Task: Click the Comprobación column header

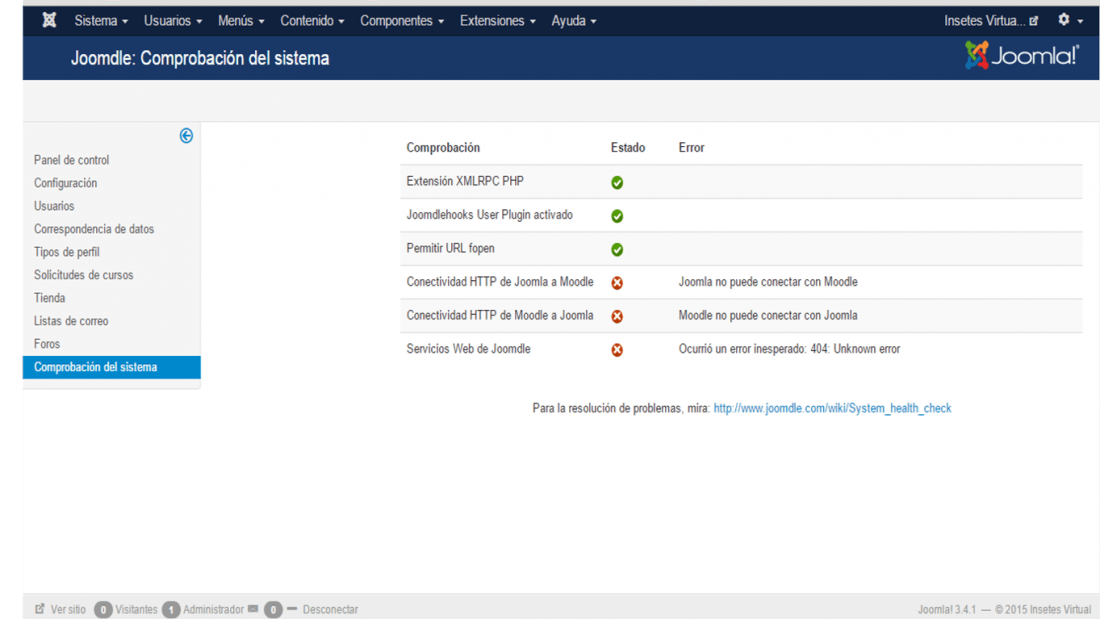Action: click(443, 147)
